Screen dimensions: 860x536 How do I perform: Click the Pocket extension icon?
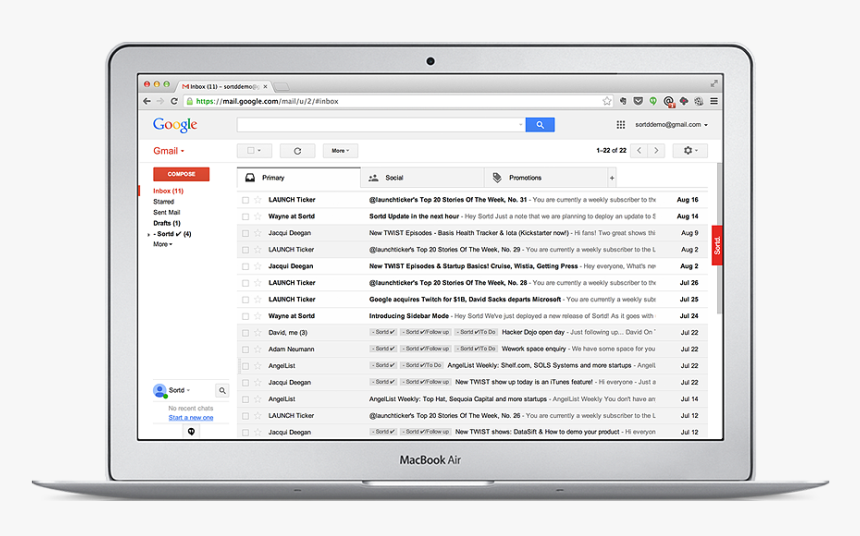coord(638,101)
